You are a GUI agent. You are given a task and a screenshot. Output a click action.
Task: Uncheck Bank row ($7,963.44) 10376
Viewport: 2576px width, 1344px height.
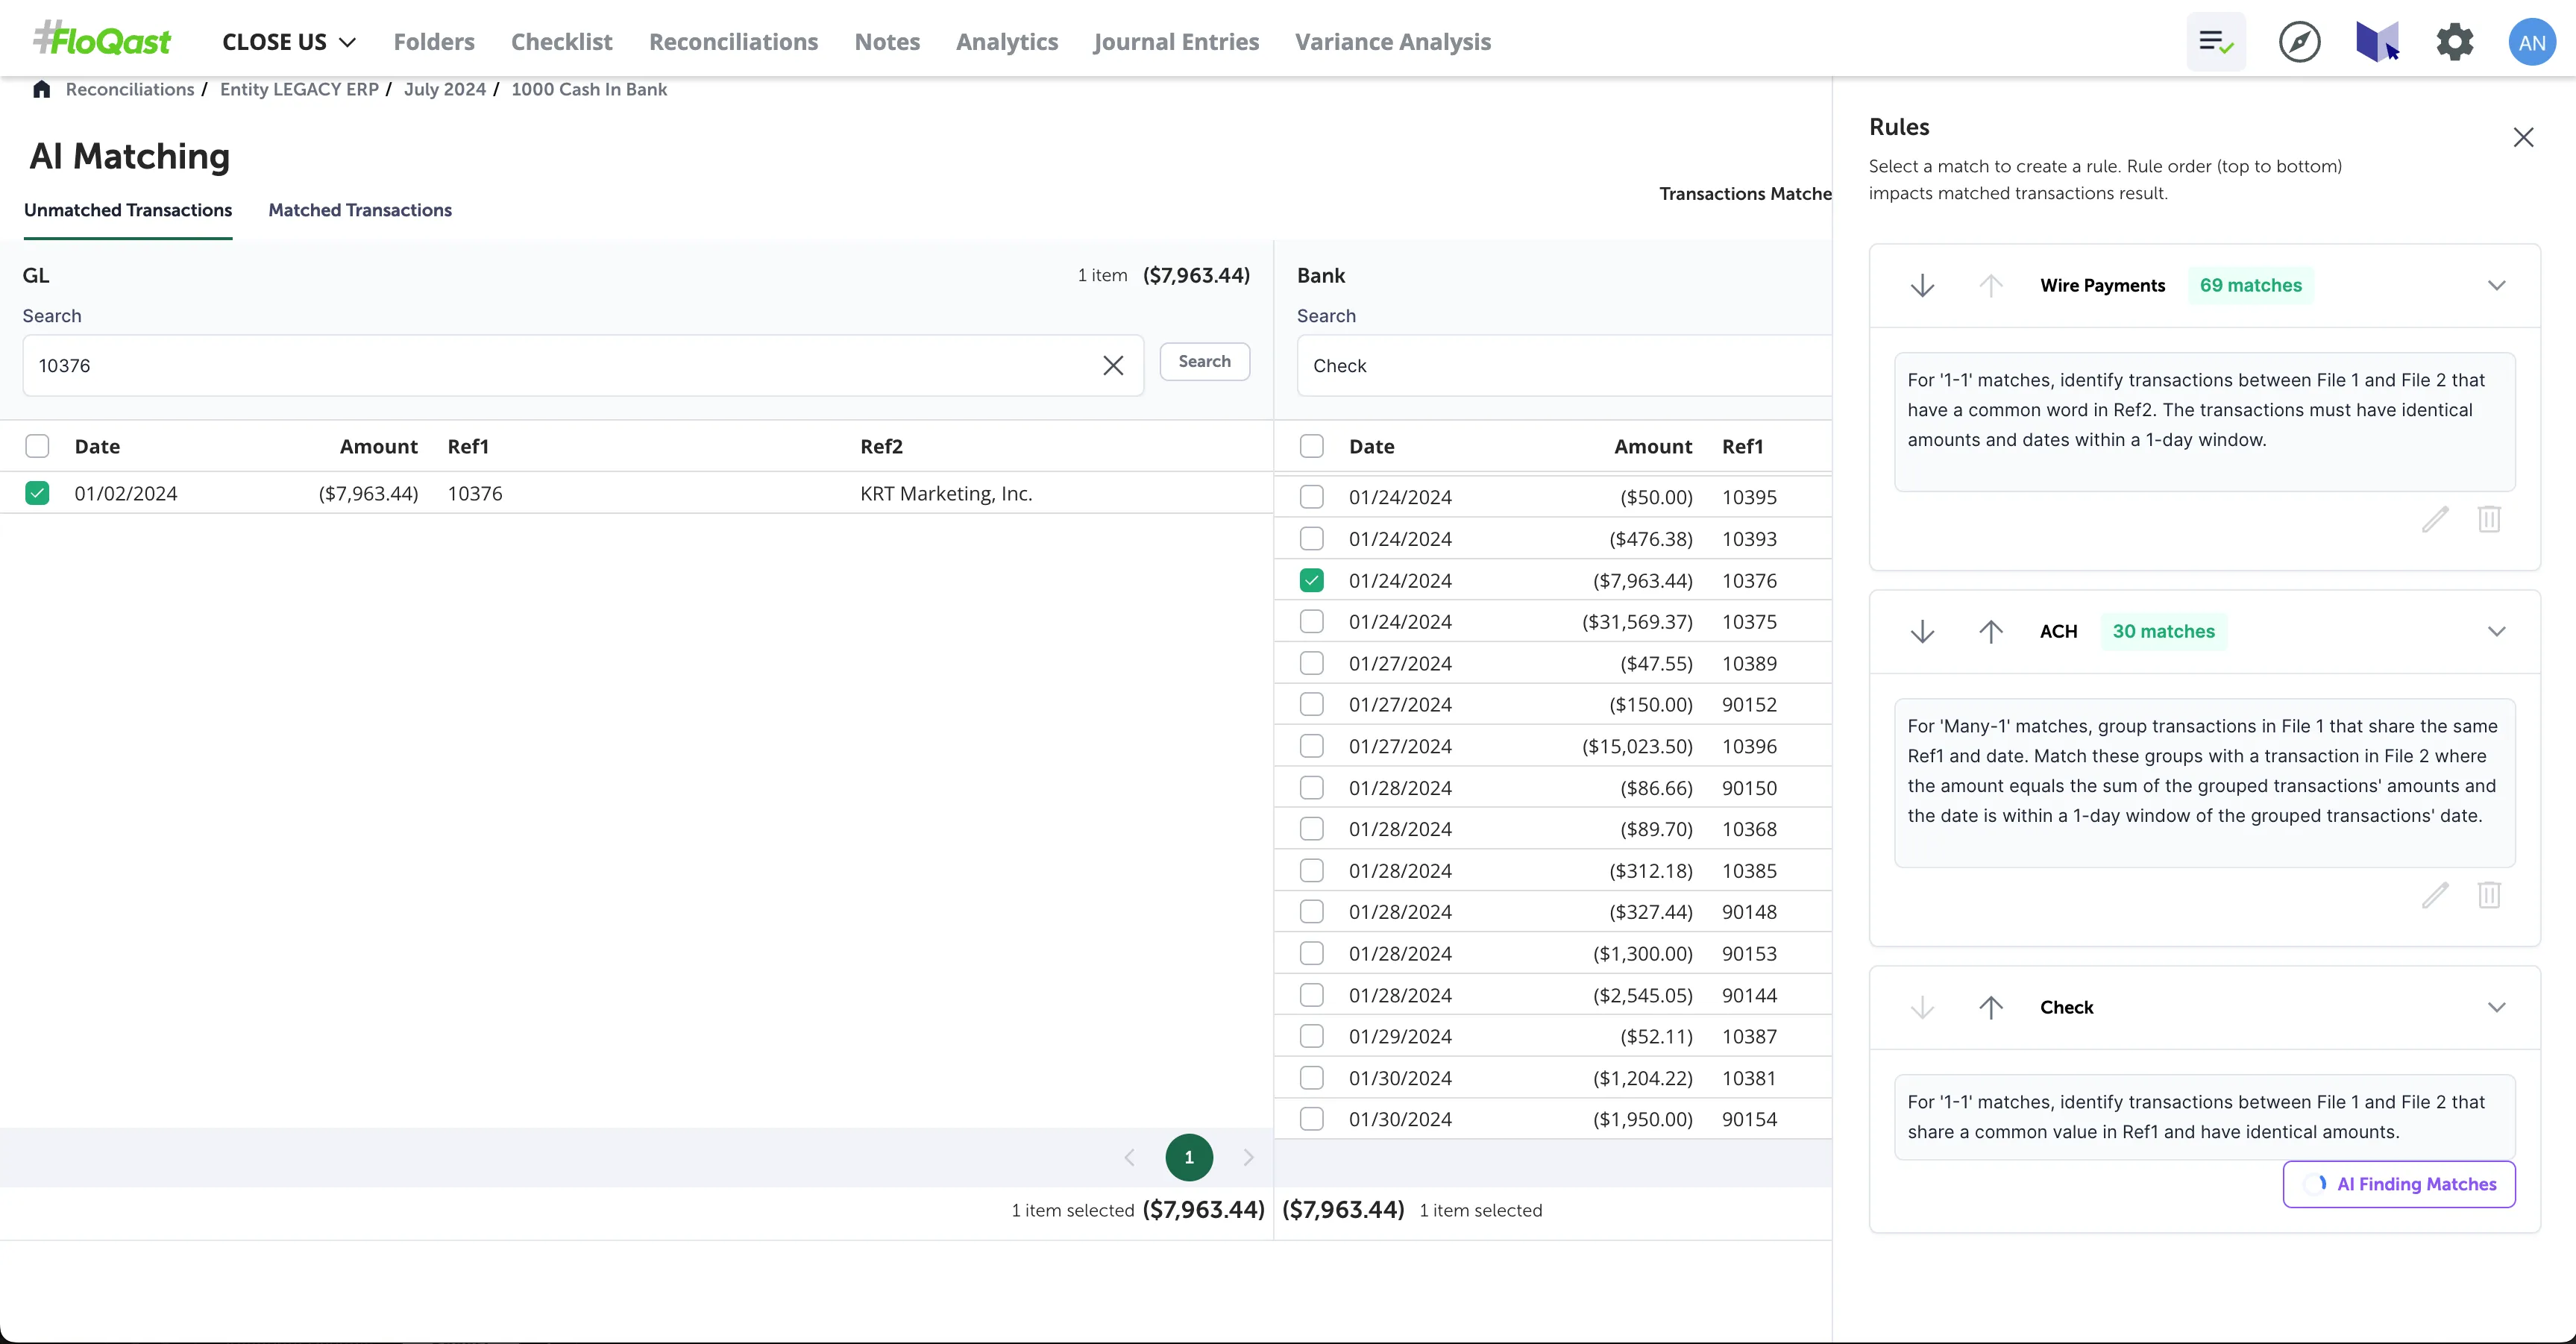coord(1311,580)
